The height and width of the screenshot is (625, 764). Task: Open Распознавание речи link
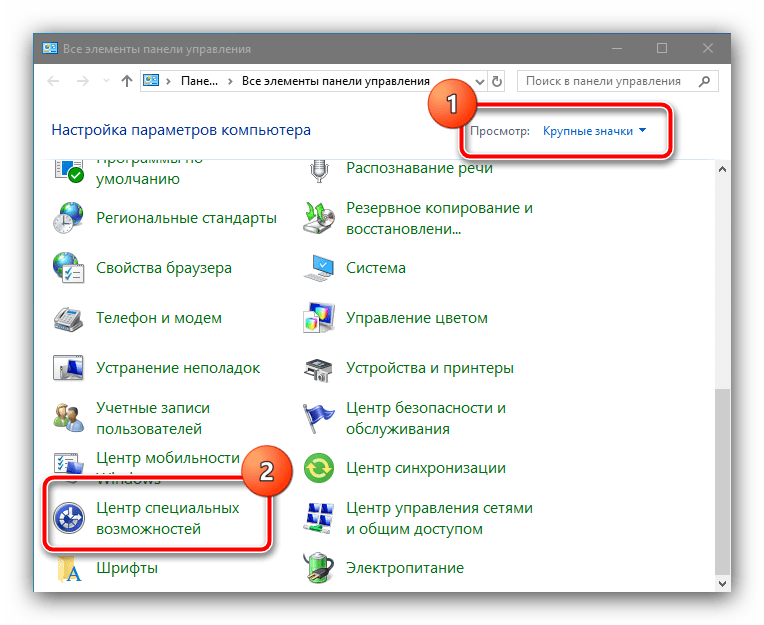coord(419,168)
